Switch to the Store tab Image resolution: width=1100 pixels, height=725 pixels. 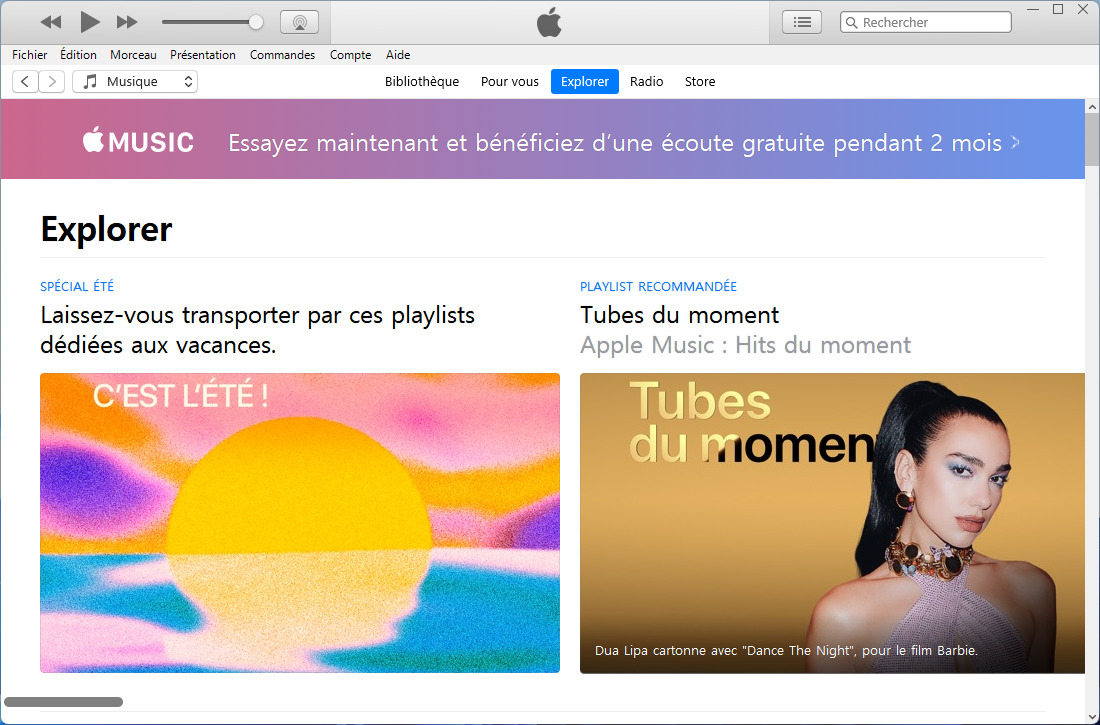(x=699, y=81)
